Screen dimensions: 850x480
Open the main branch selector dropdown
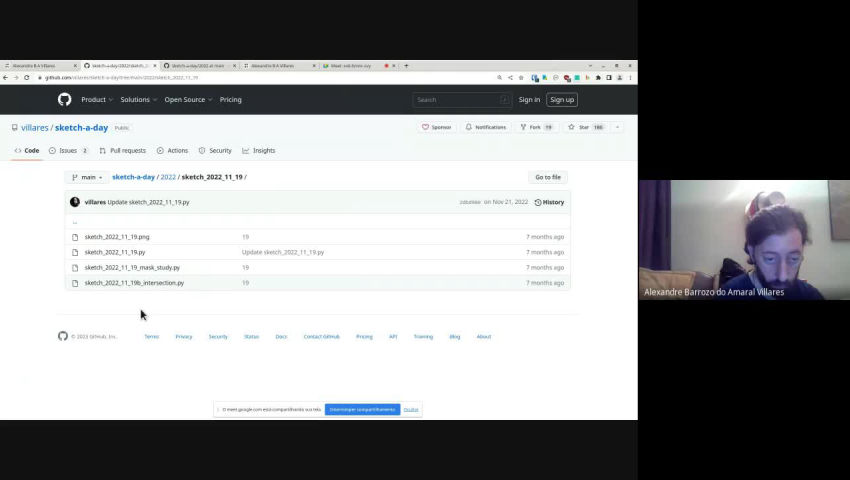click(x=87, y=177)
